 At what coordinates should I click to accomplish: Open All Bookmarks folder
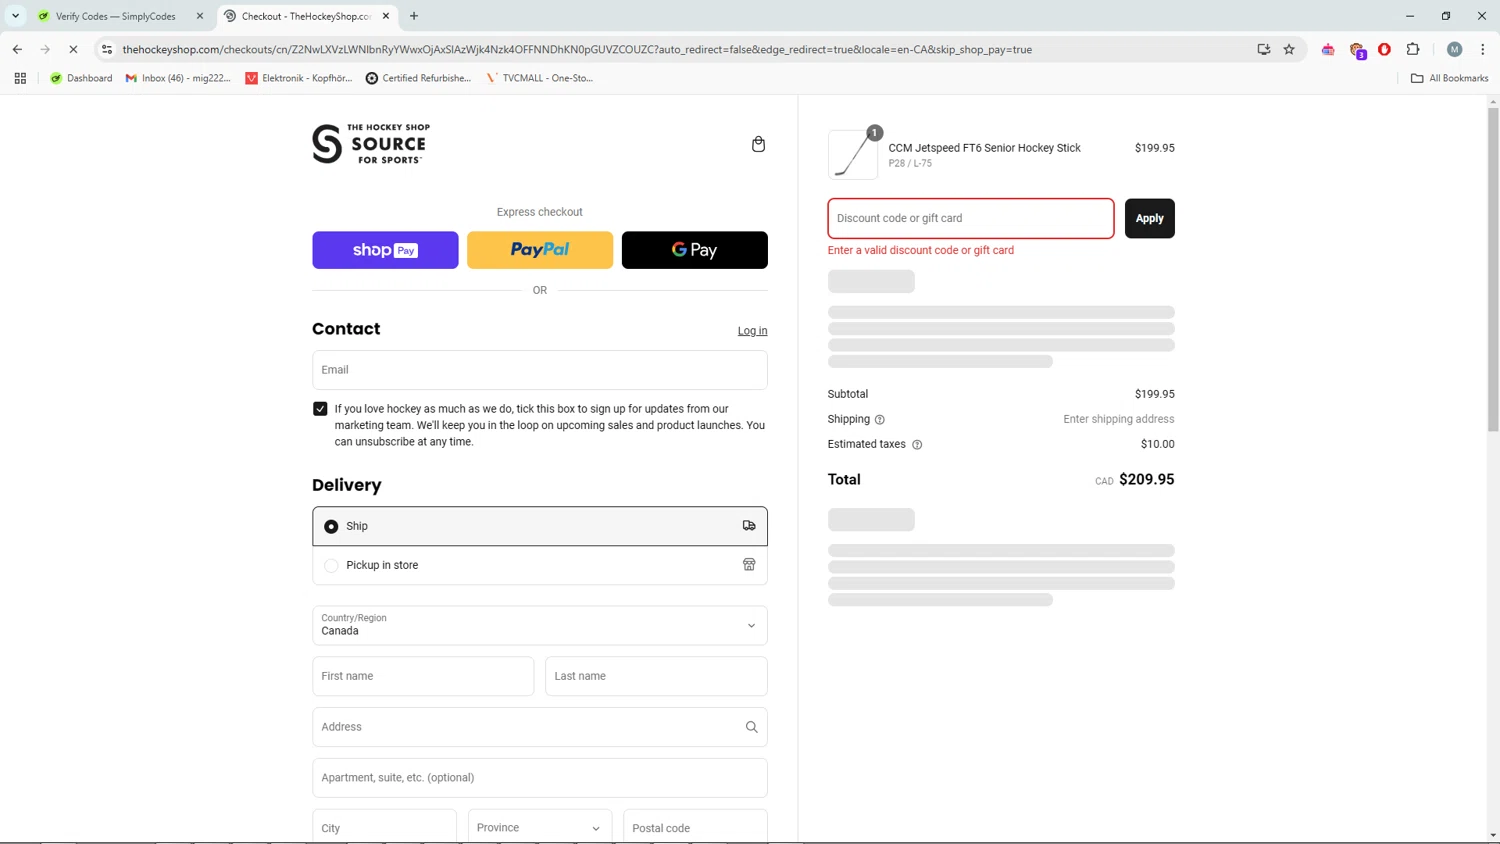pos(1449,78)
